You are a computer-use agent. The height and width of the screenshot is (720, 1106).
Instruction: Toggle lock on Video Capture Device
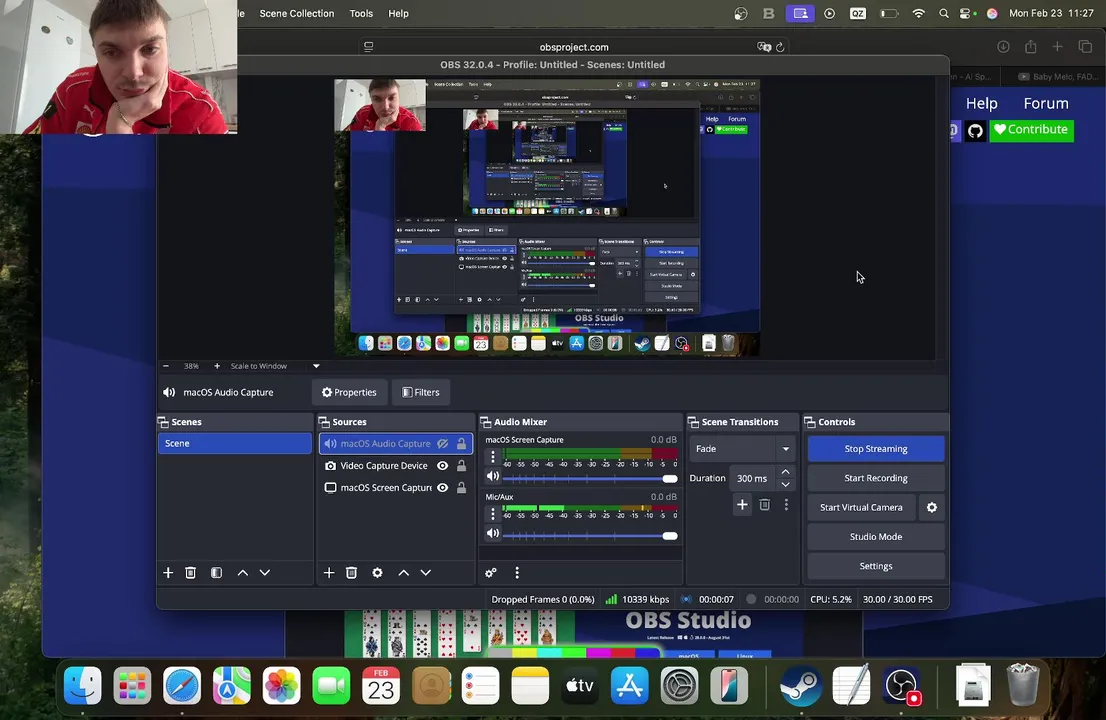pyautogui.click(x=461, y=465)
